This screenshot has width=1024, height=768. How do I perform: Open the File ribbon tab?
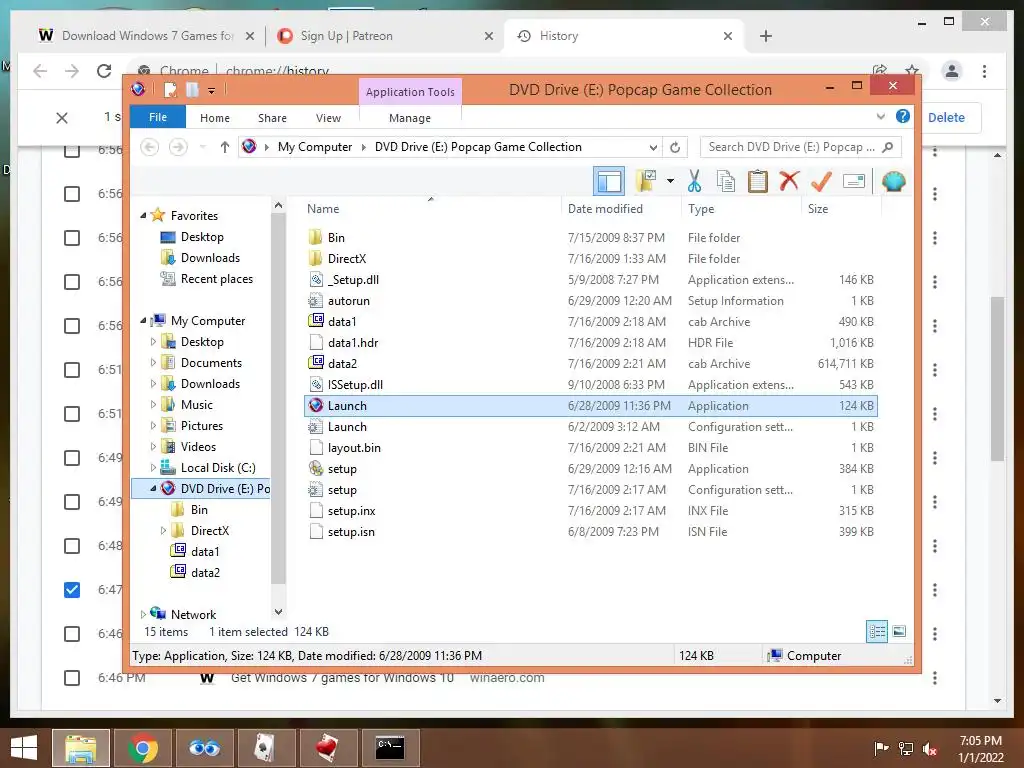coord(158,117)
